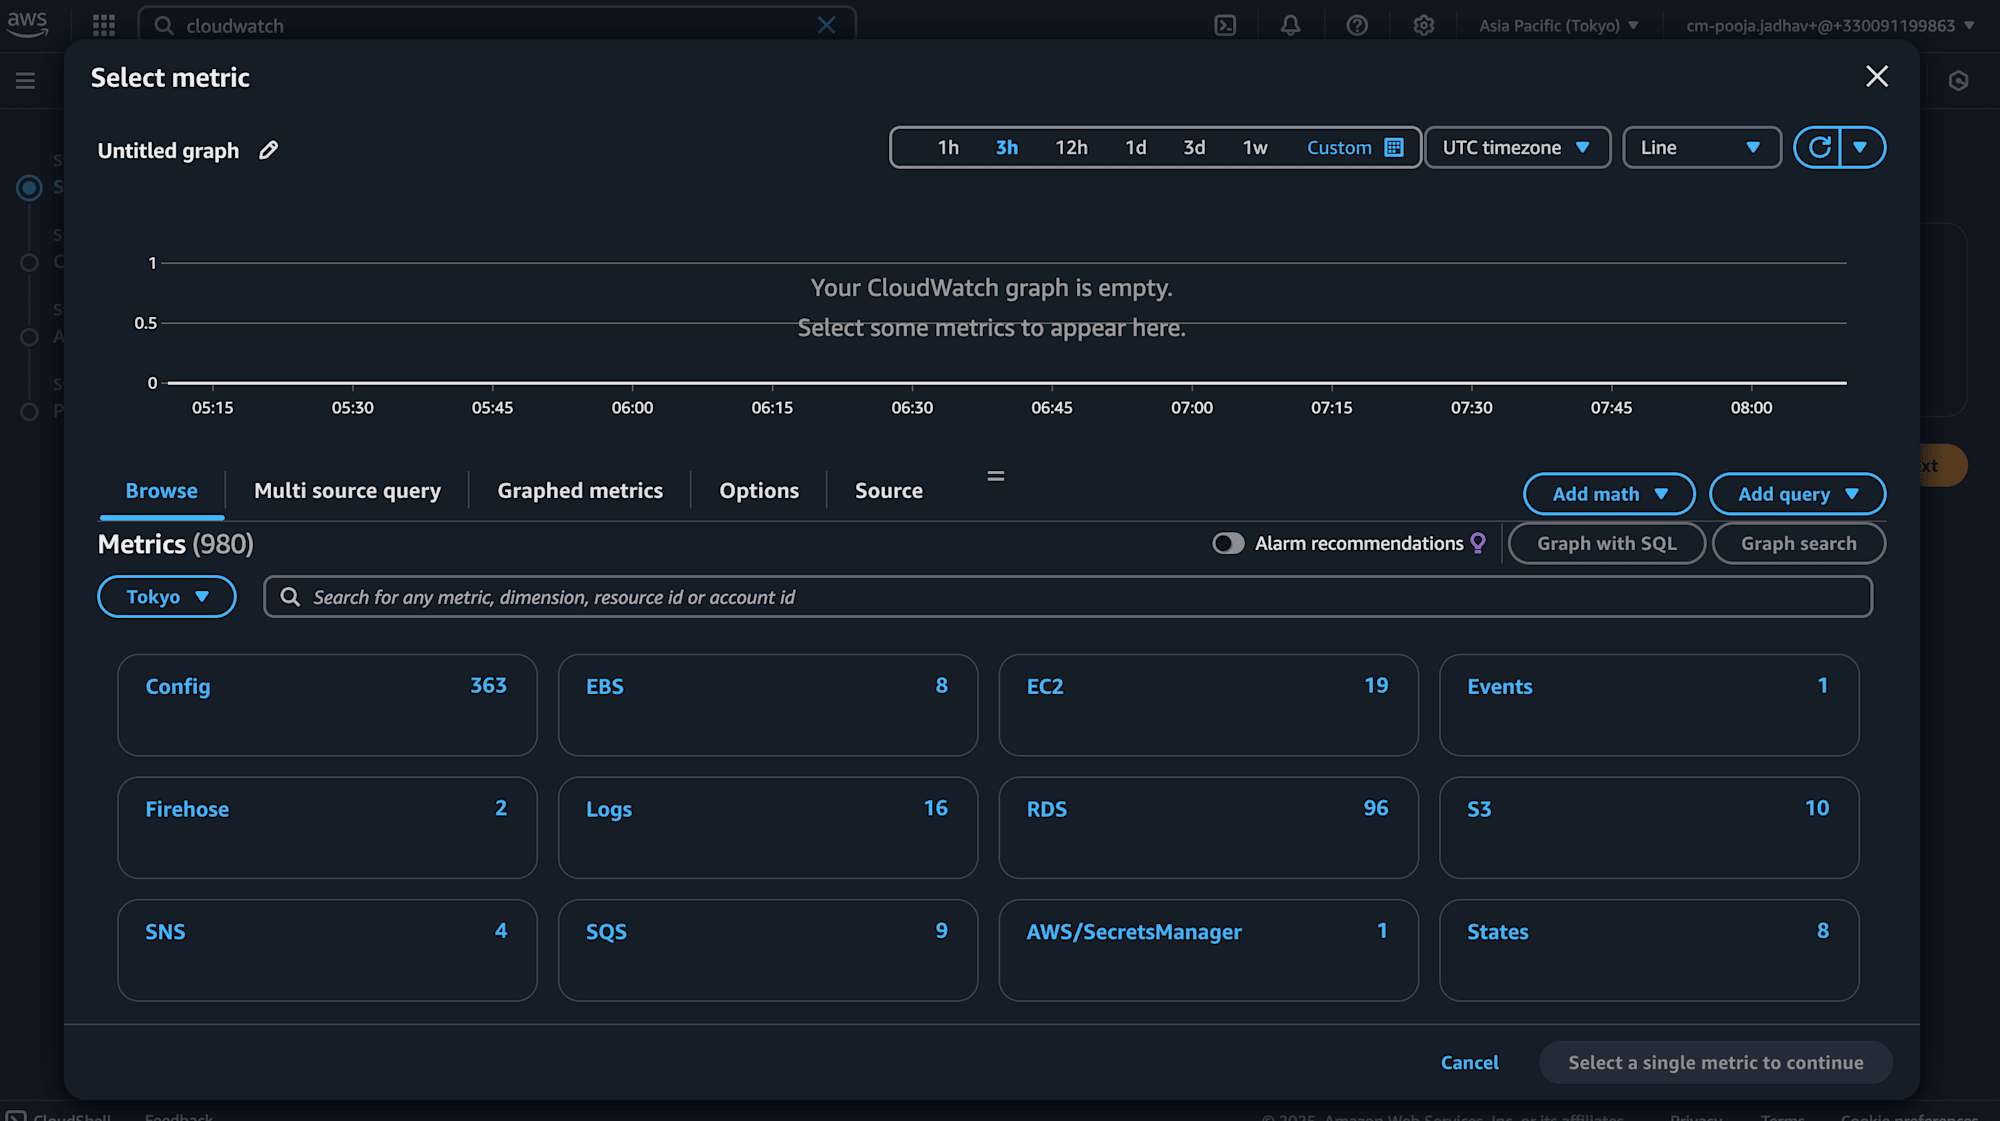
Task: Click the metrics search field
Action: coord(1068,597)
